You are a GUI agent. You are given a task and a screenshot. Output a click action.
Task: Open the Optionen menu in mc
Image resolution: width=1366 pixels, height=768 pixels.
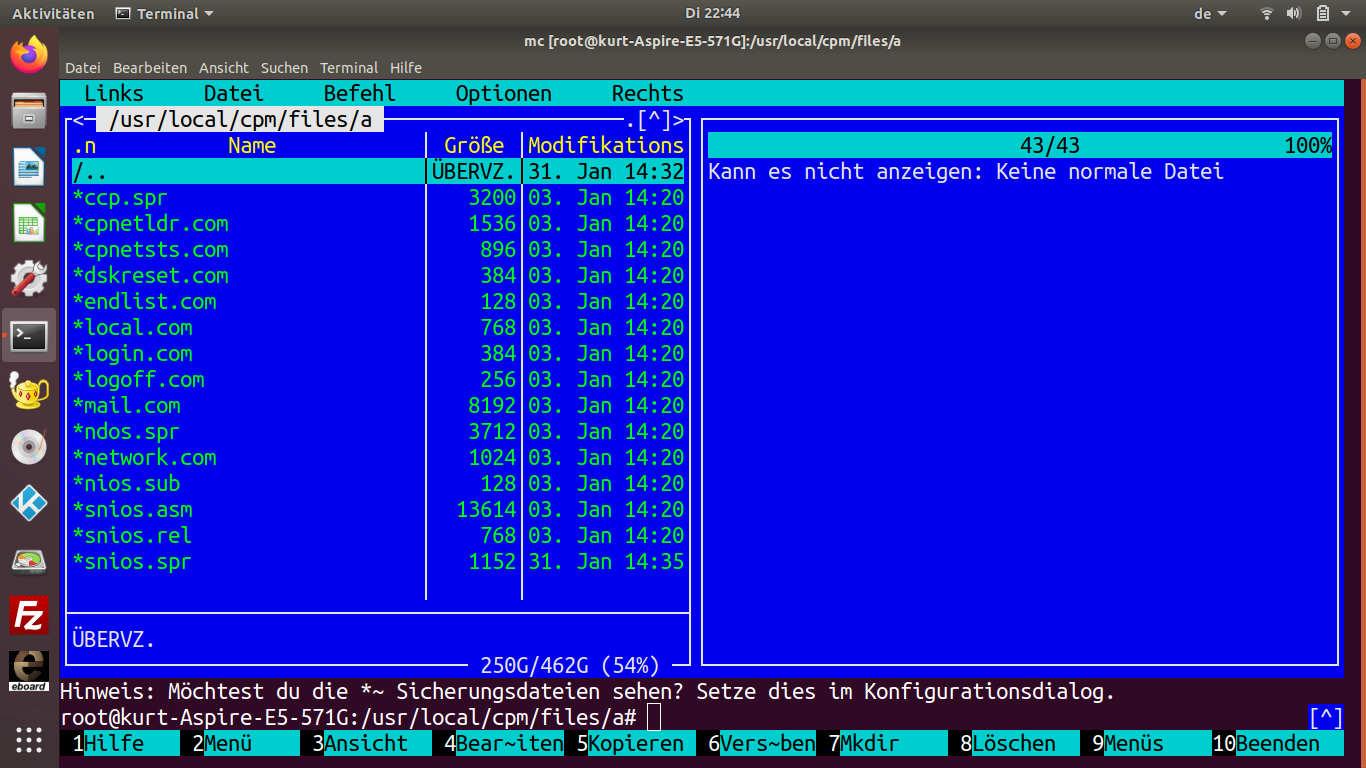click(x=503, y=94)
